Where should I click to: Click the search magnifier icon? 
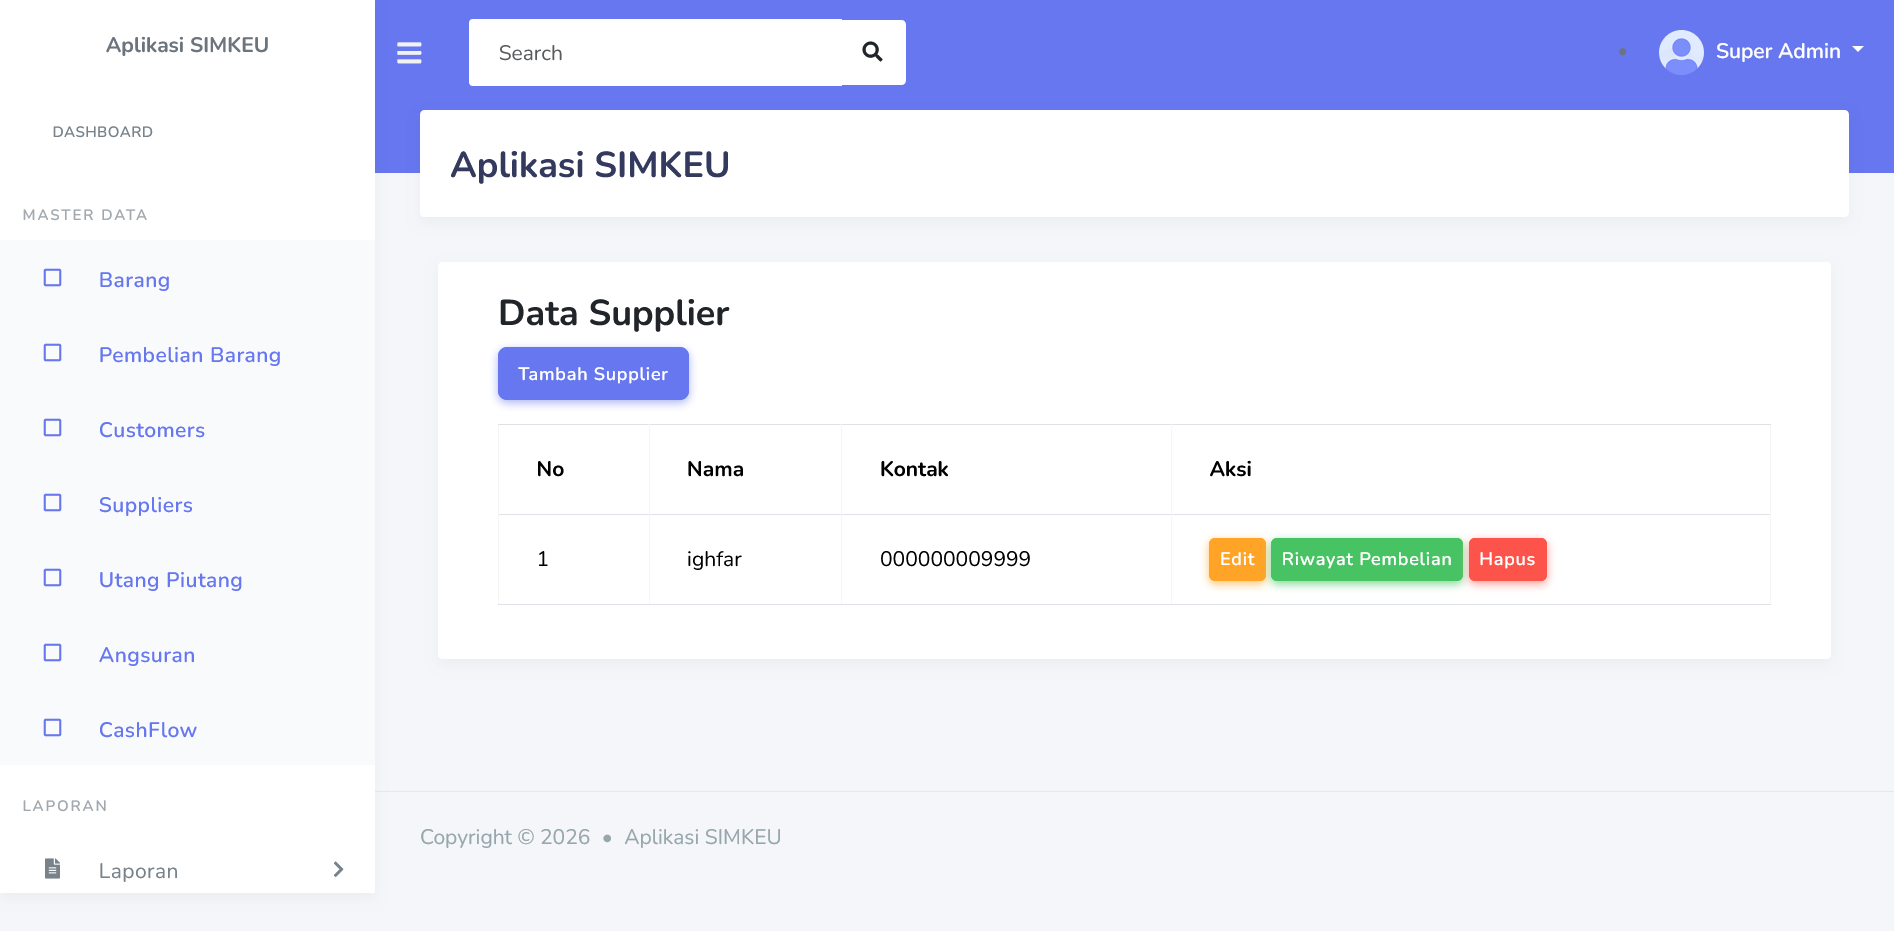[872, 52]
